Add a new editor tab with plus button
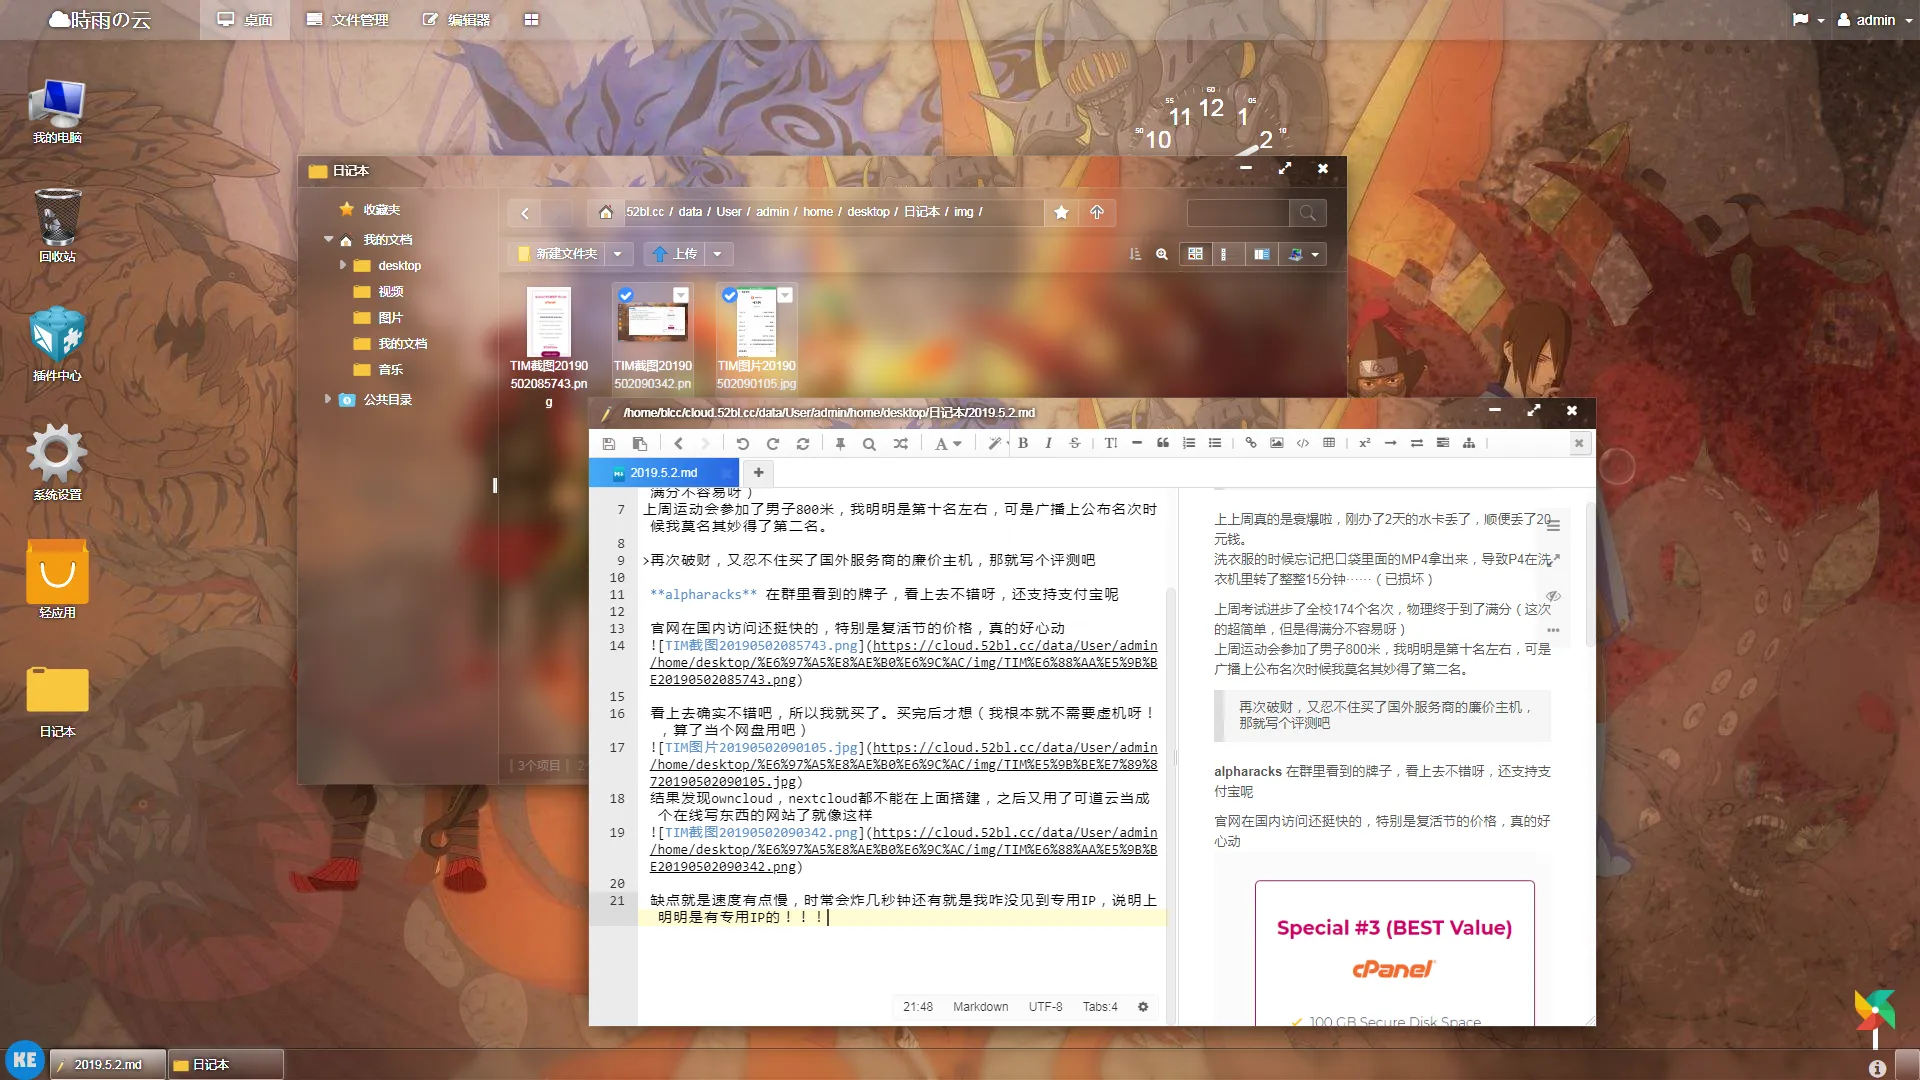 point(759,472)
